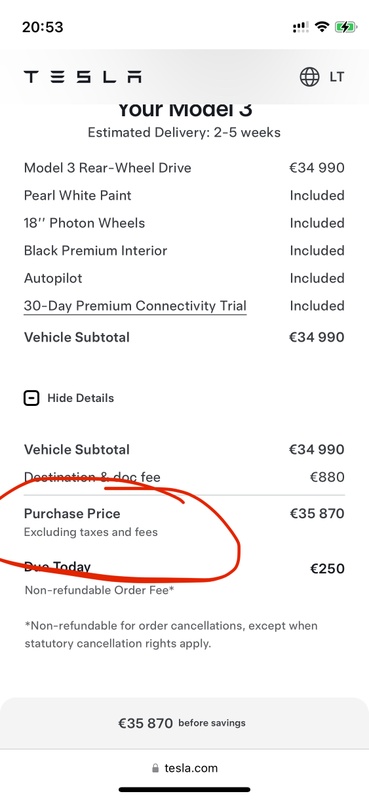369x800 pixels.
Task: Select the Purchase Price row
Action: click(184, 521)
